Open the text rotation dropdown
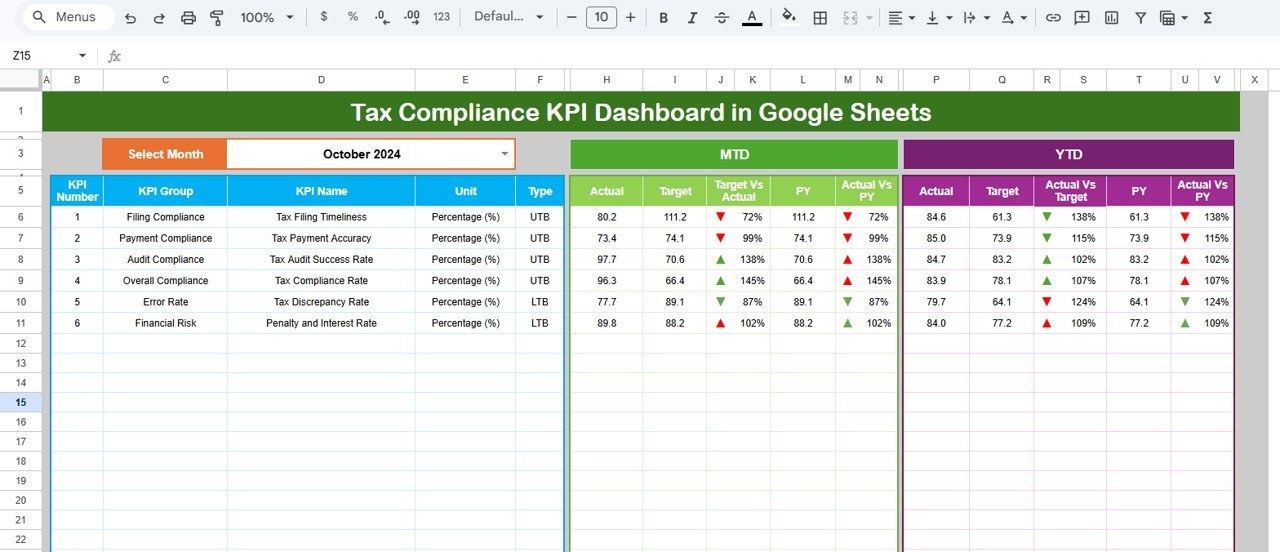Image resolution: width=1280 pixels, height=552 pixels. point(1013,17)
